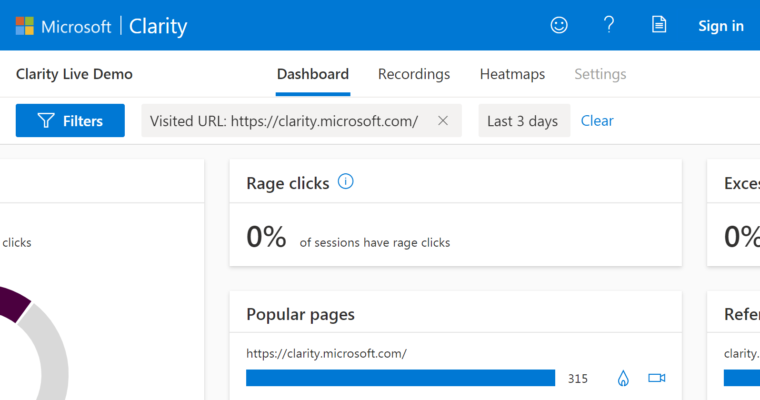Edit the Visited URL filter chip
Image resolution: width=760 pixels, height=400 pixels.
click(x=283, y=121)
